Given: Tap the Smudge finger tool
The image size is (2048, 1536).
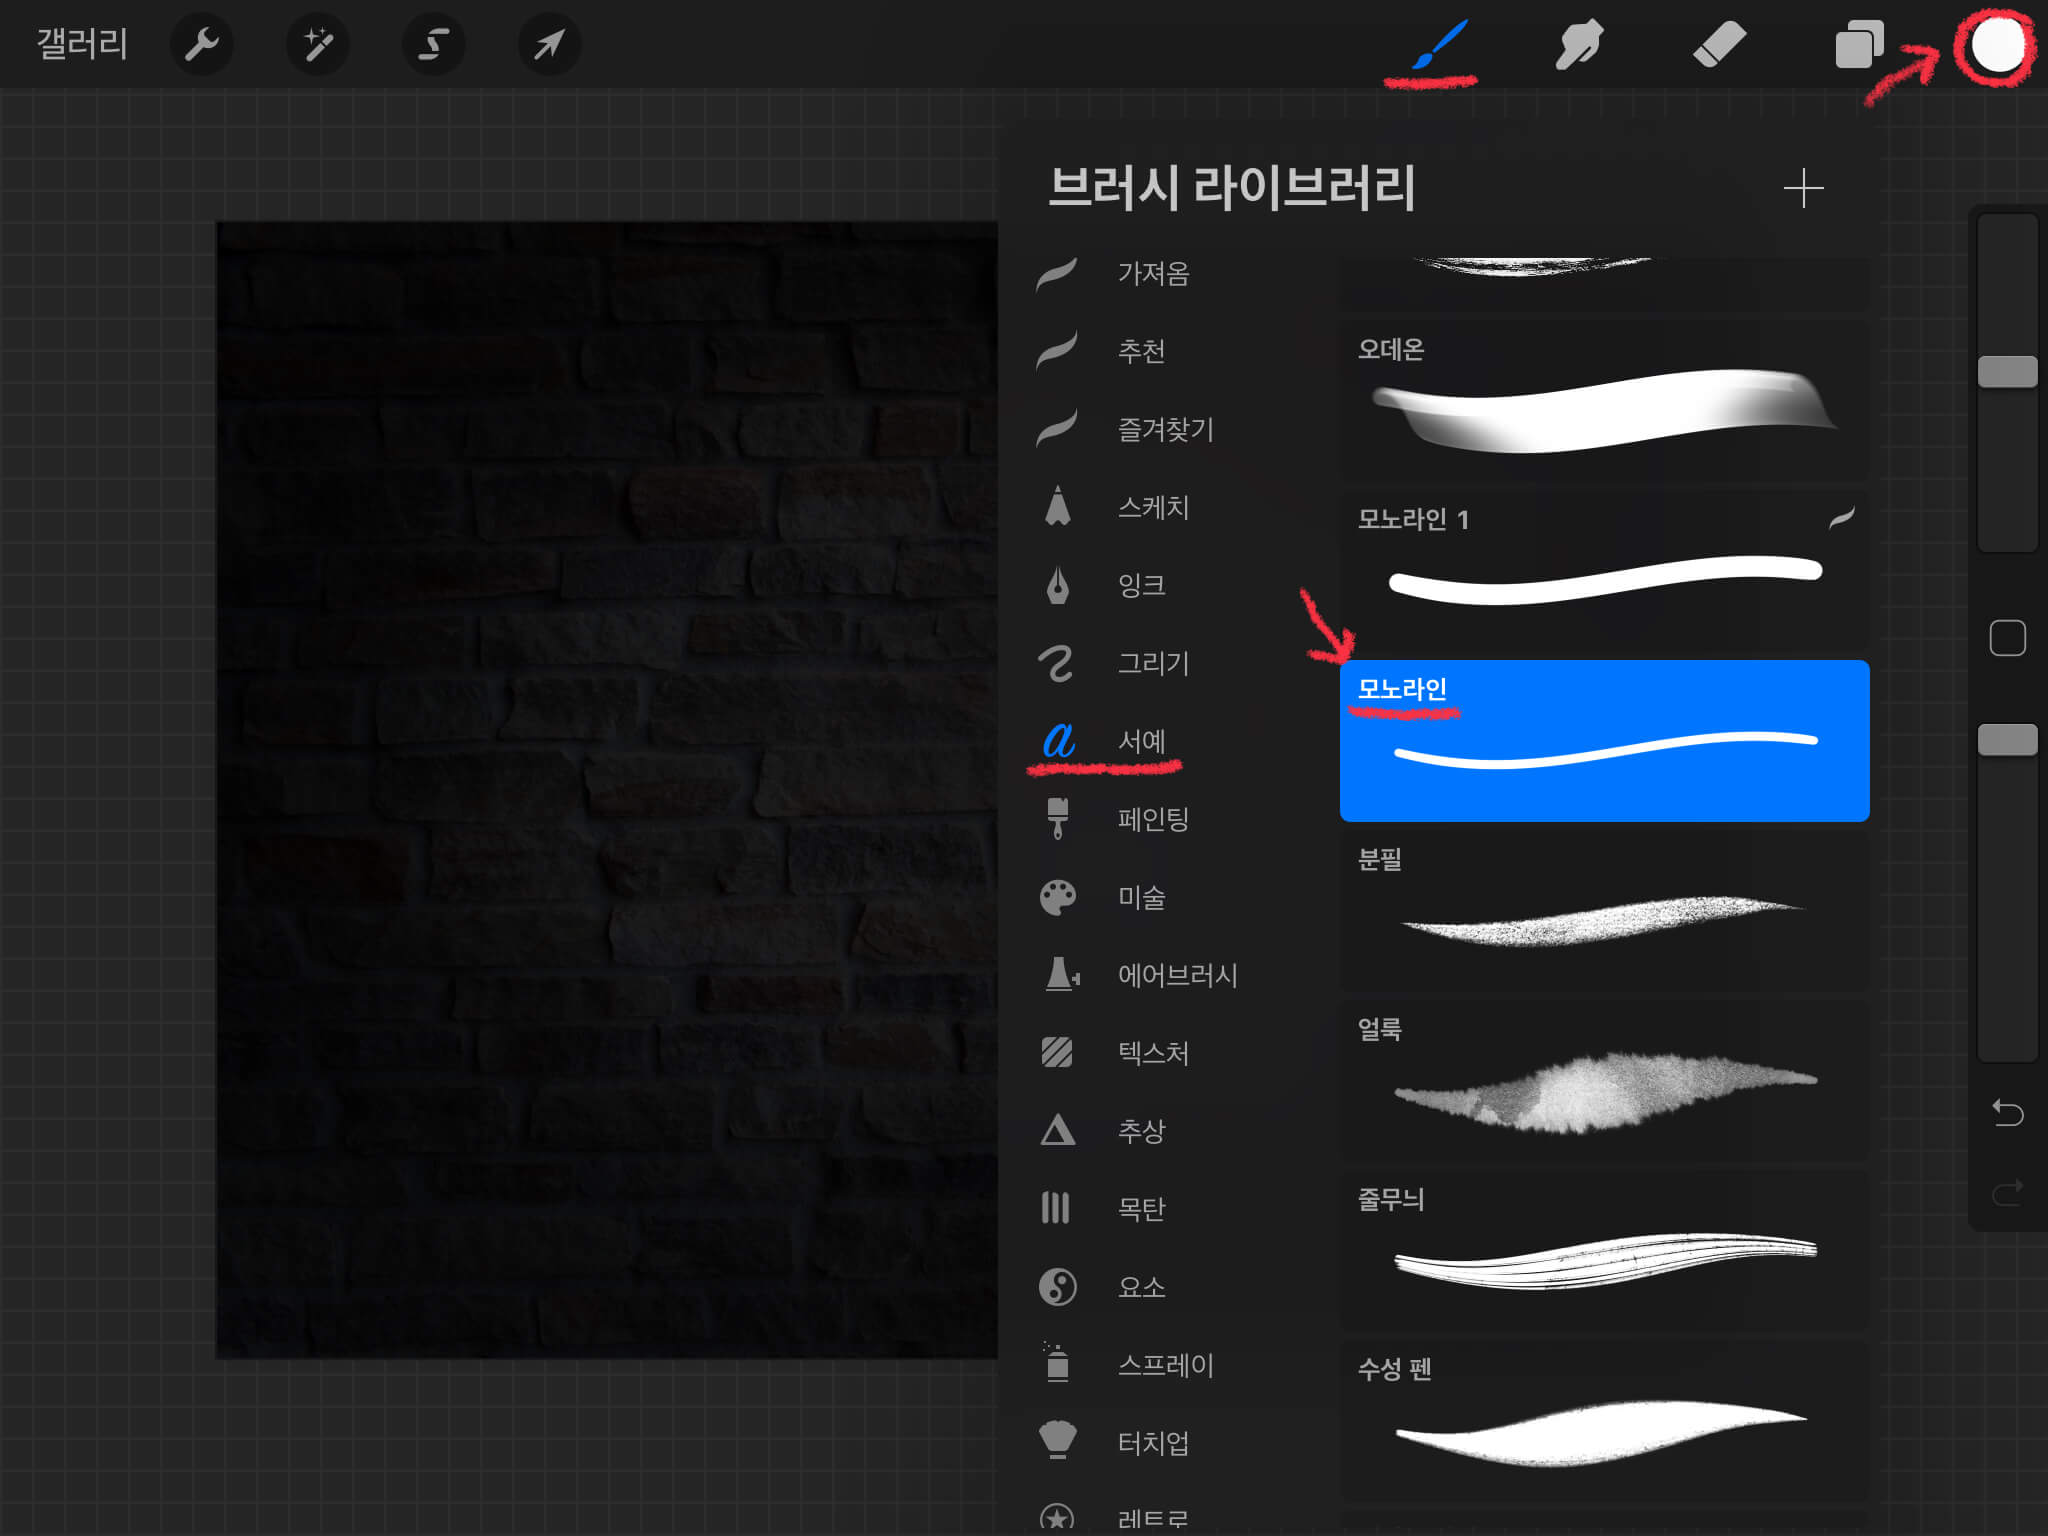Looking at the screenshot, I should click(1579, 44).
